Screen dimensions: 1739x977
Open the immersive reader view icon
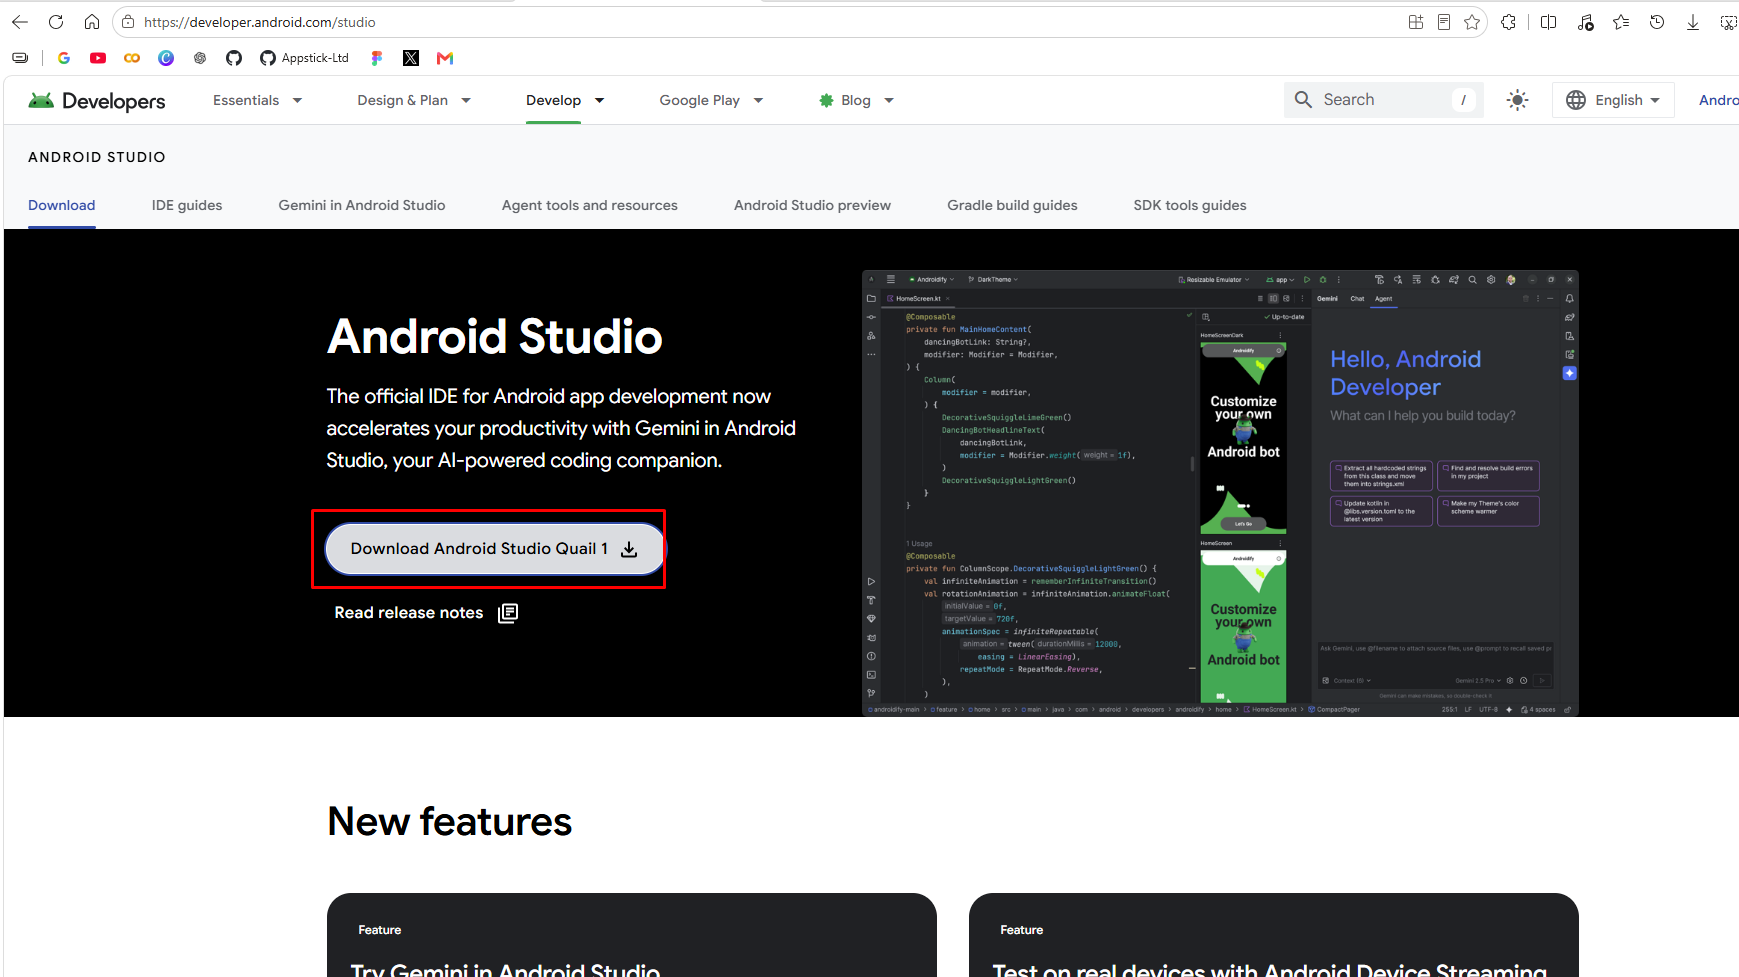(1444, 22)
